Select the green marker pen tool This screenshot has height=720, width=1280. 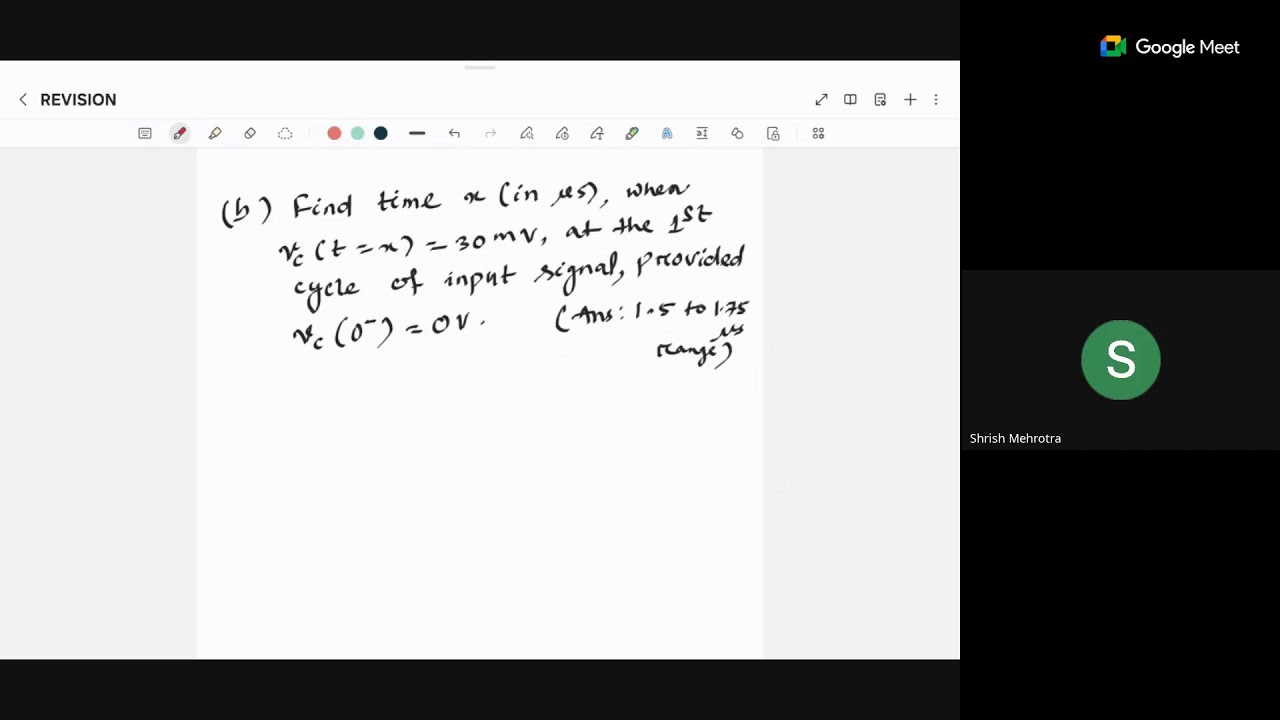[x=632, y=133]
